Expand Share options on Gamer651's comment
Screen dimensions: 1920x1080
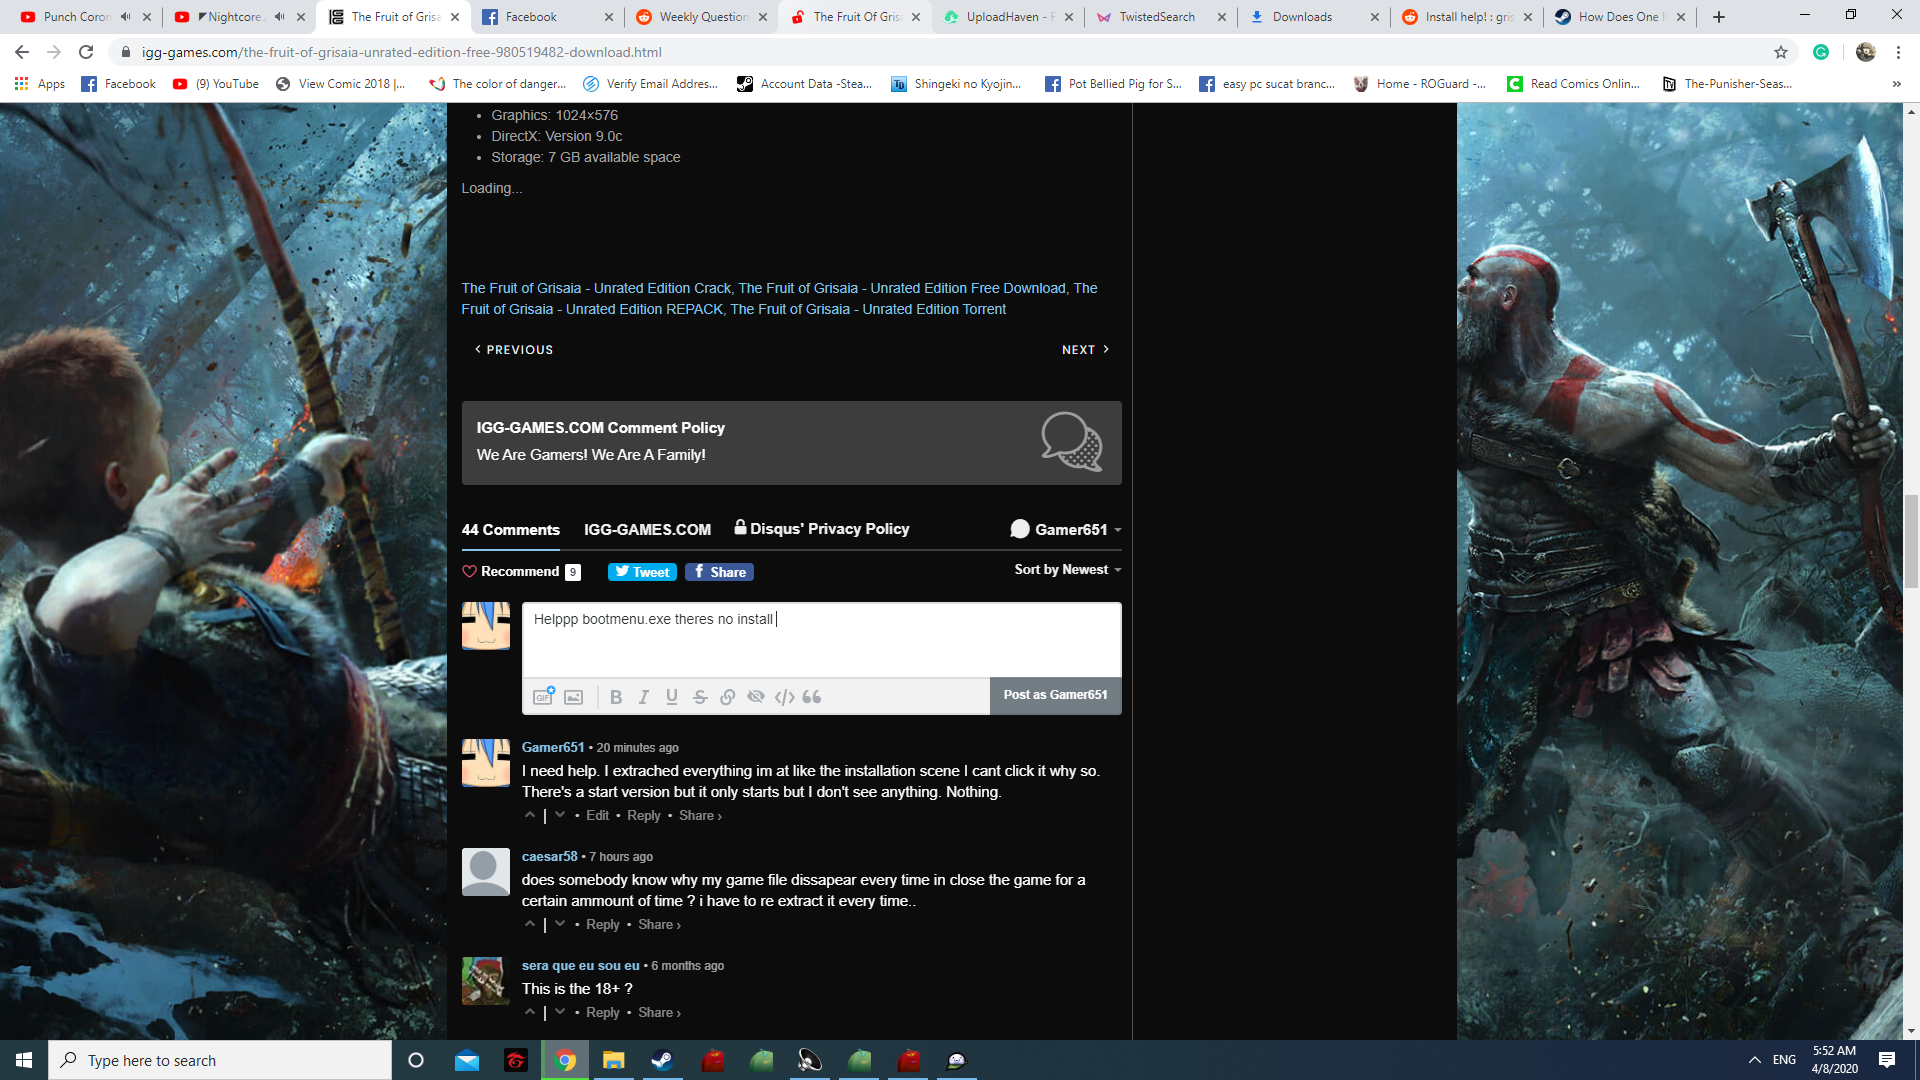tap(700, 816)
